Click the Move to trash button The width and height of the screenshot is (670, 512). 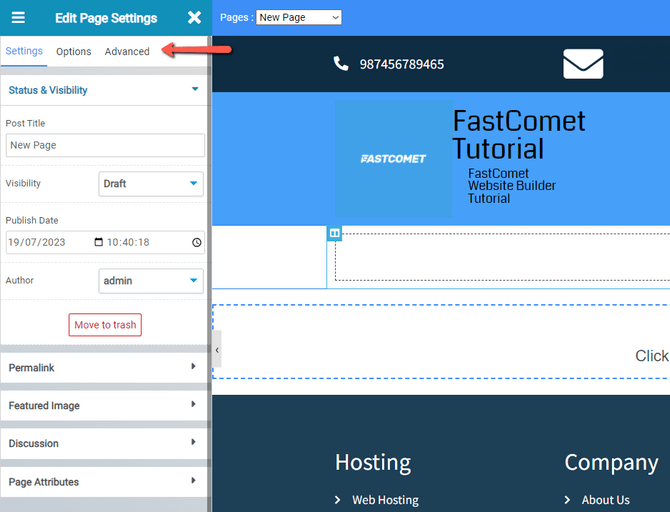click(105, 325)
